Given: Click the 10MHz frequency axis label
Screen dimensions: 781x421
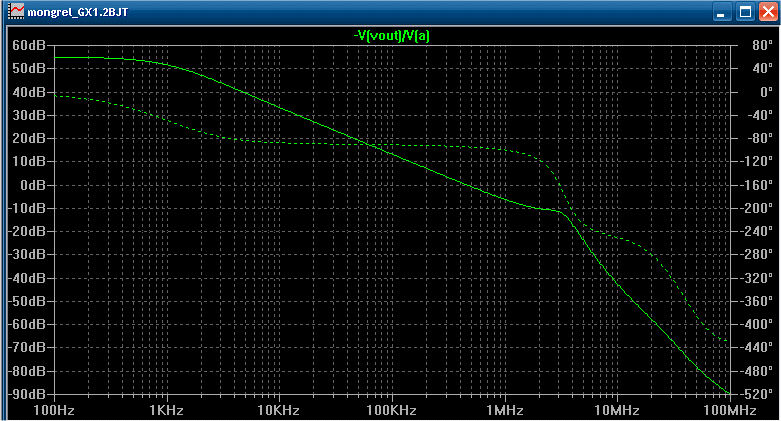Looking at the screenshot, I should 617,411.
